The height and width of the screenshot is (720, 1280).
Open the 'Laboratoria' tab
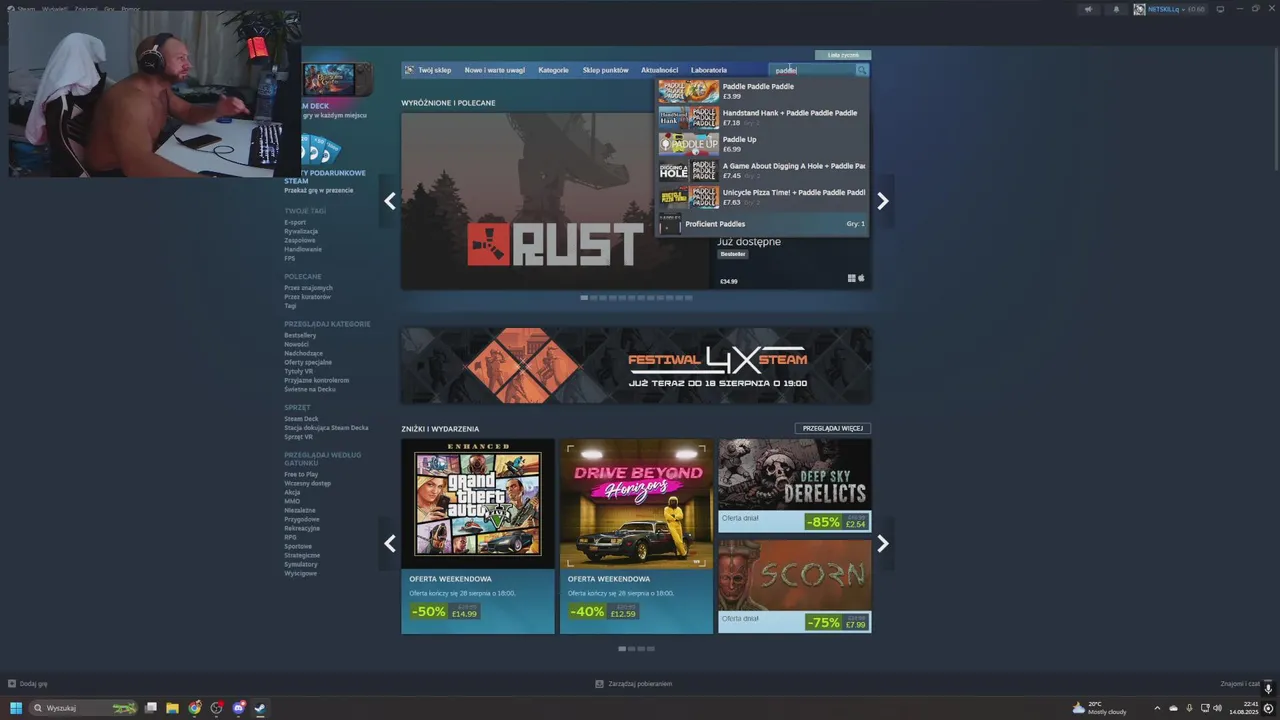709,70
